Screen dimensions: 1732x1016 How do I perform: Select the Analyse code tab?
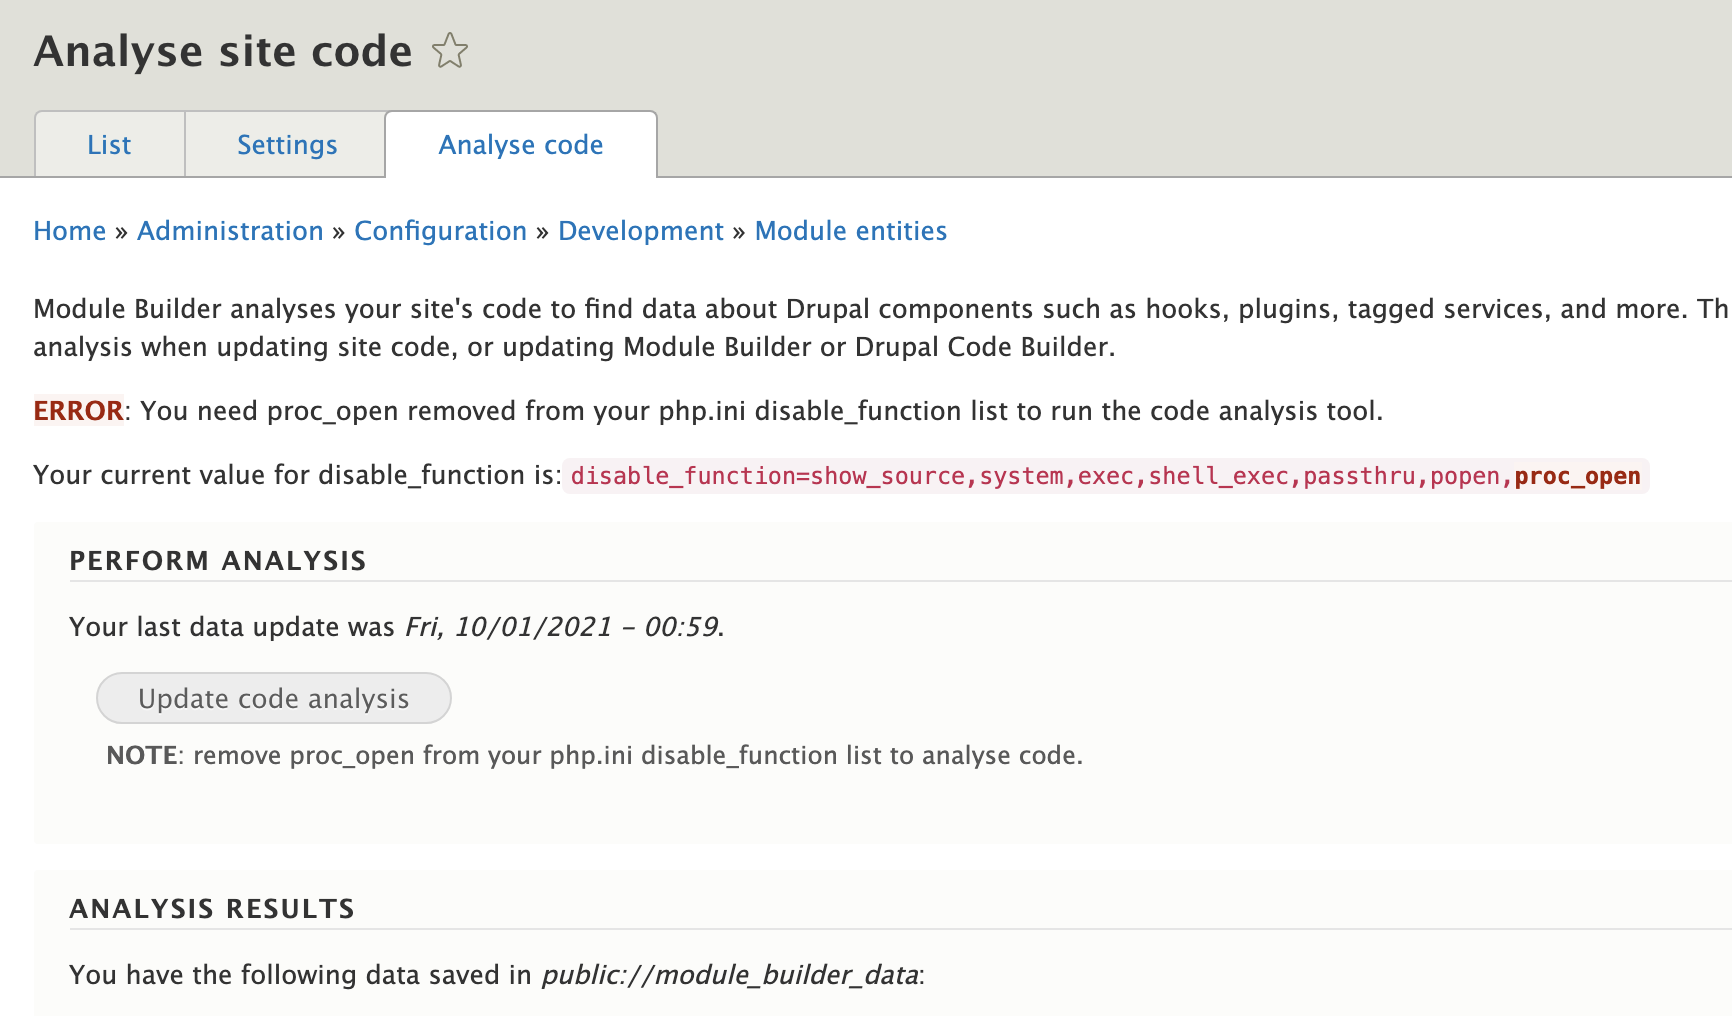click(x=521, y=145)
